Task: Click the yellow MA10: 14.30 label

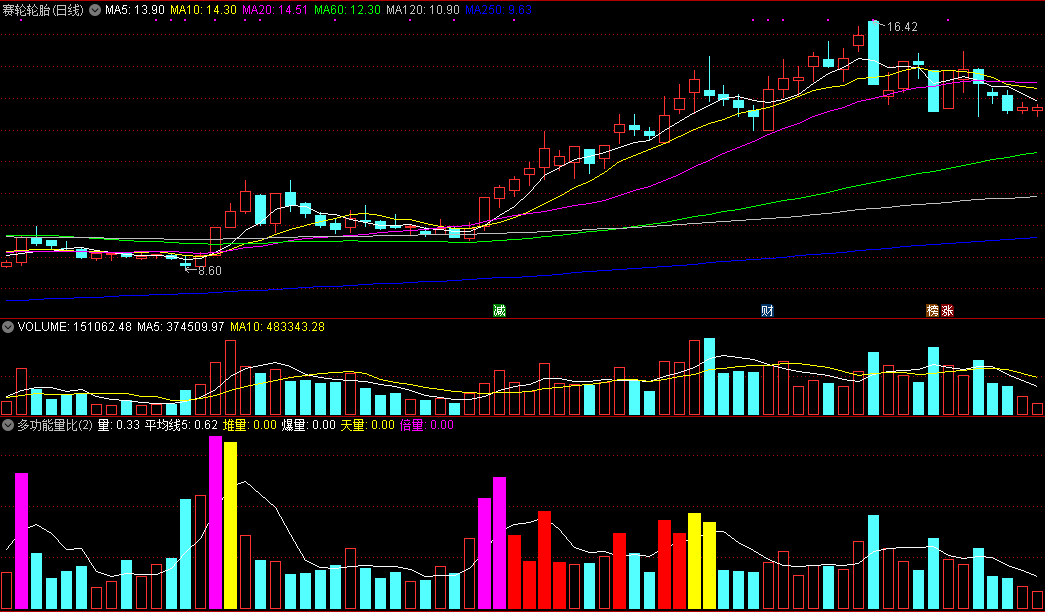Action: pos(203,11)
